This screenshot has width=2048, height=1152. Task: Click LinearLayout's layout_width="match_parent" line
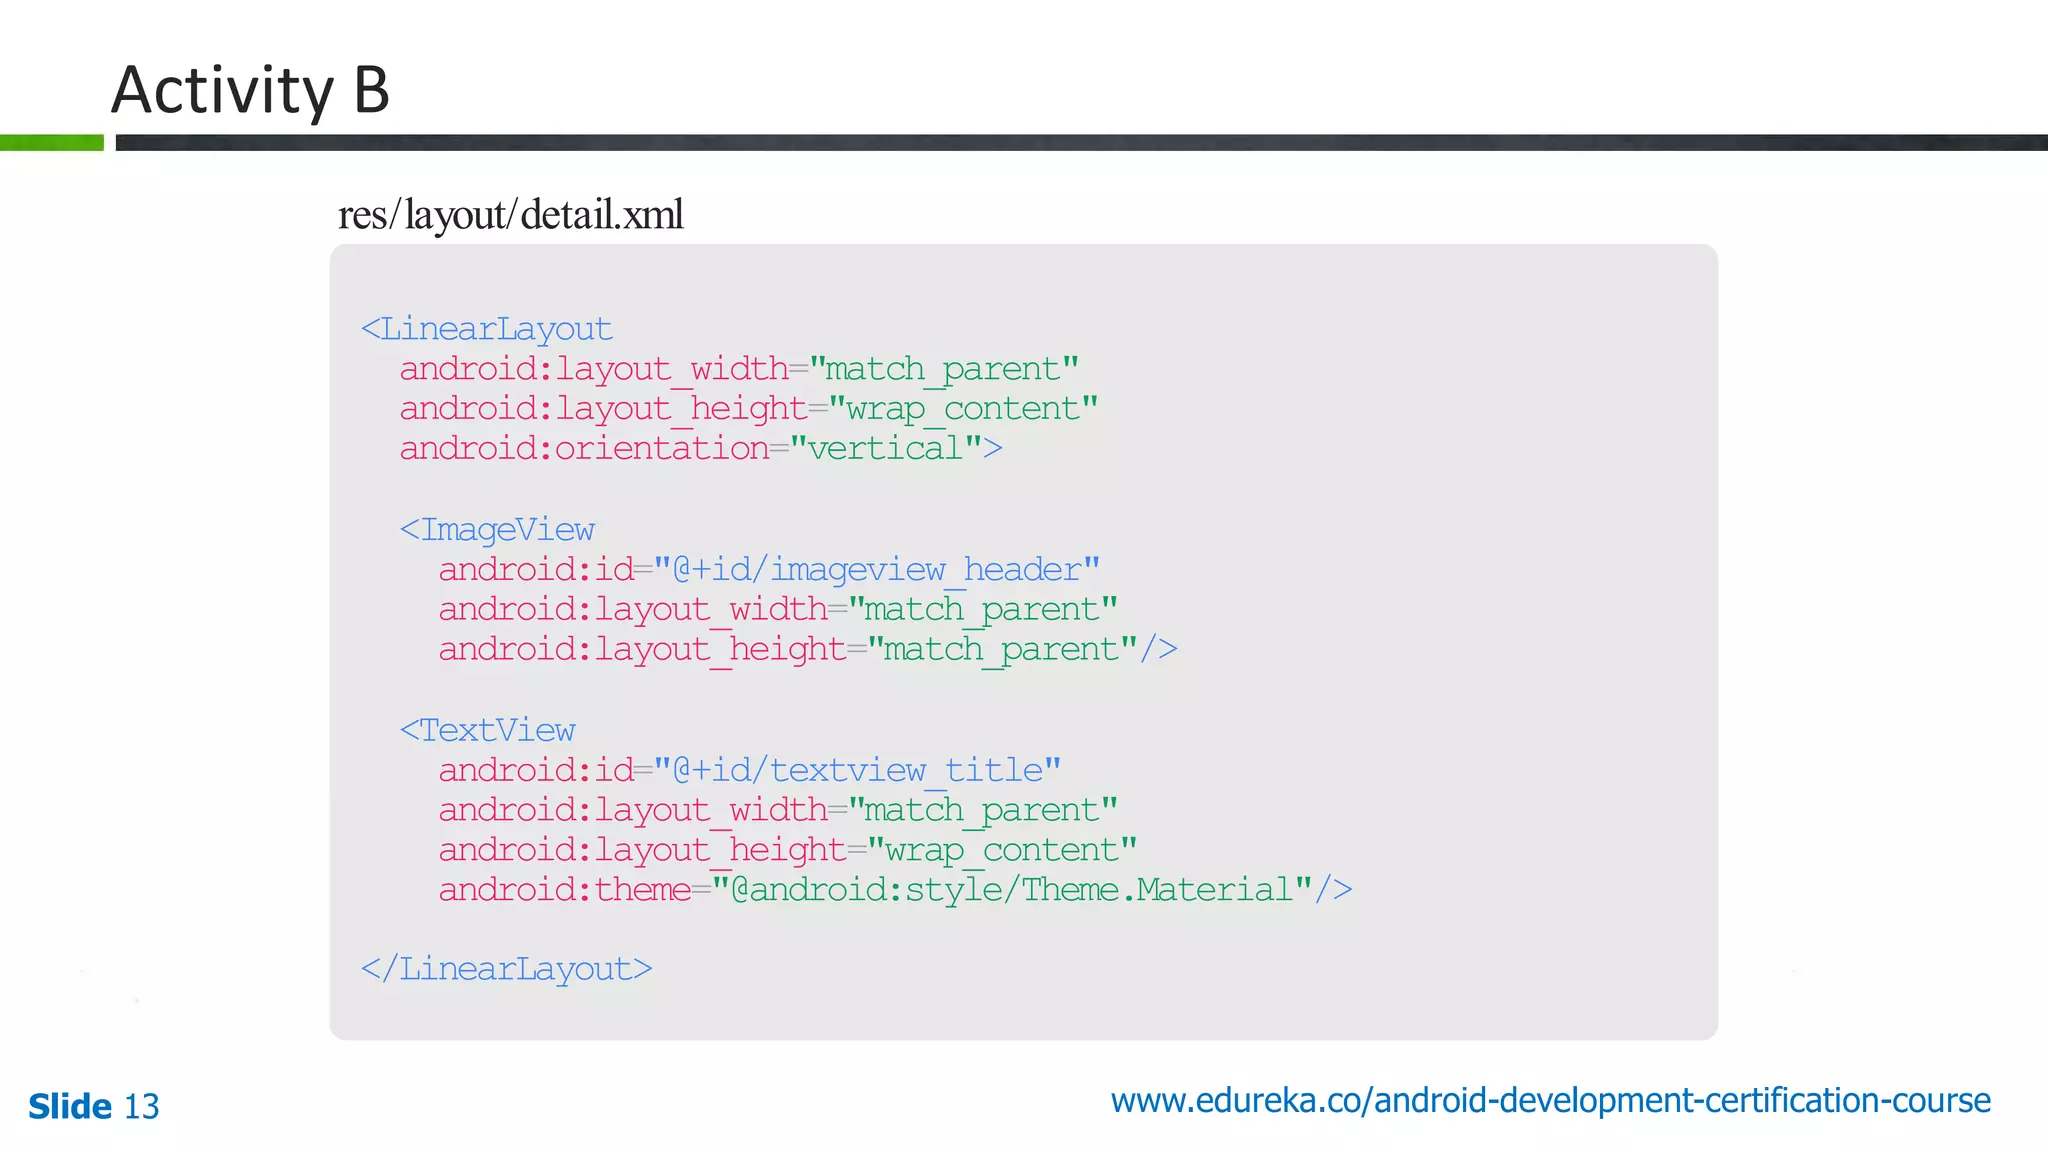point(739,369)
